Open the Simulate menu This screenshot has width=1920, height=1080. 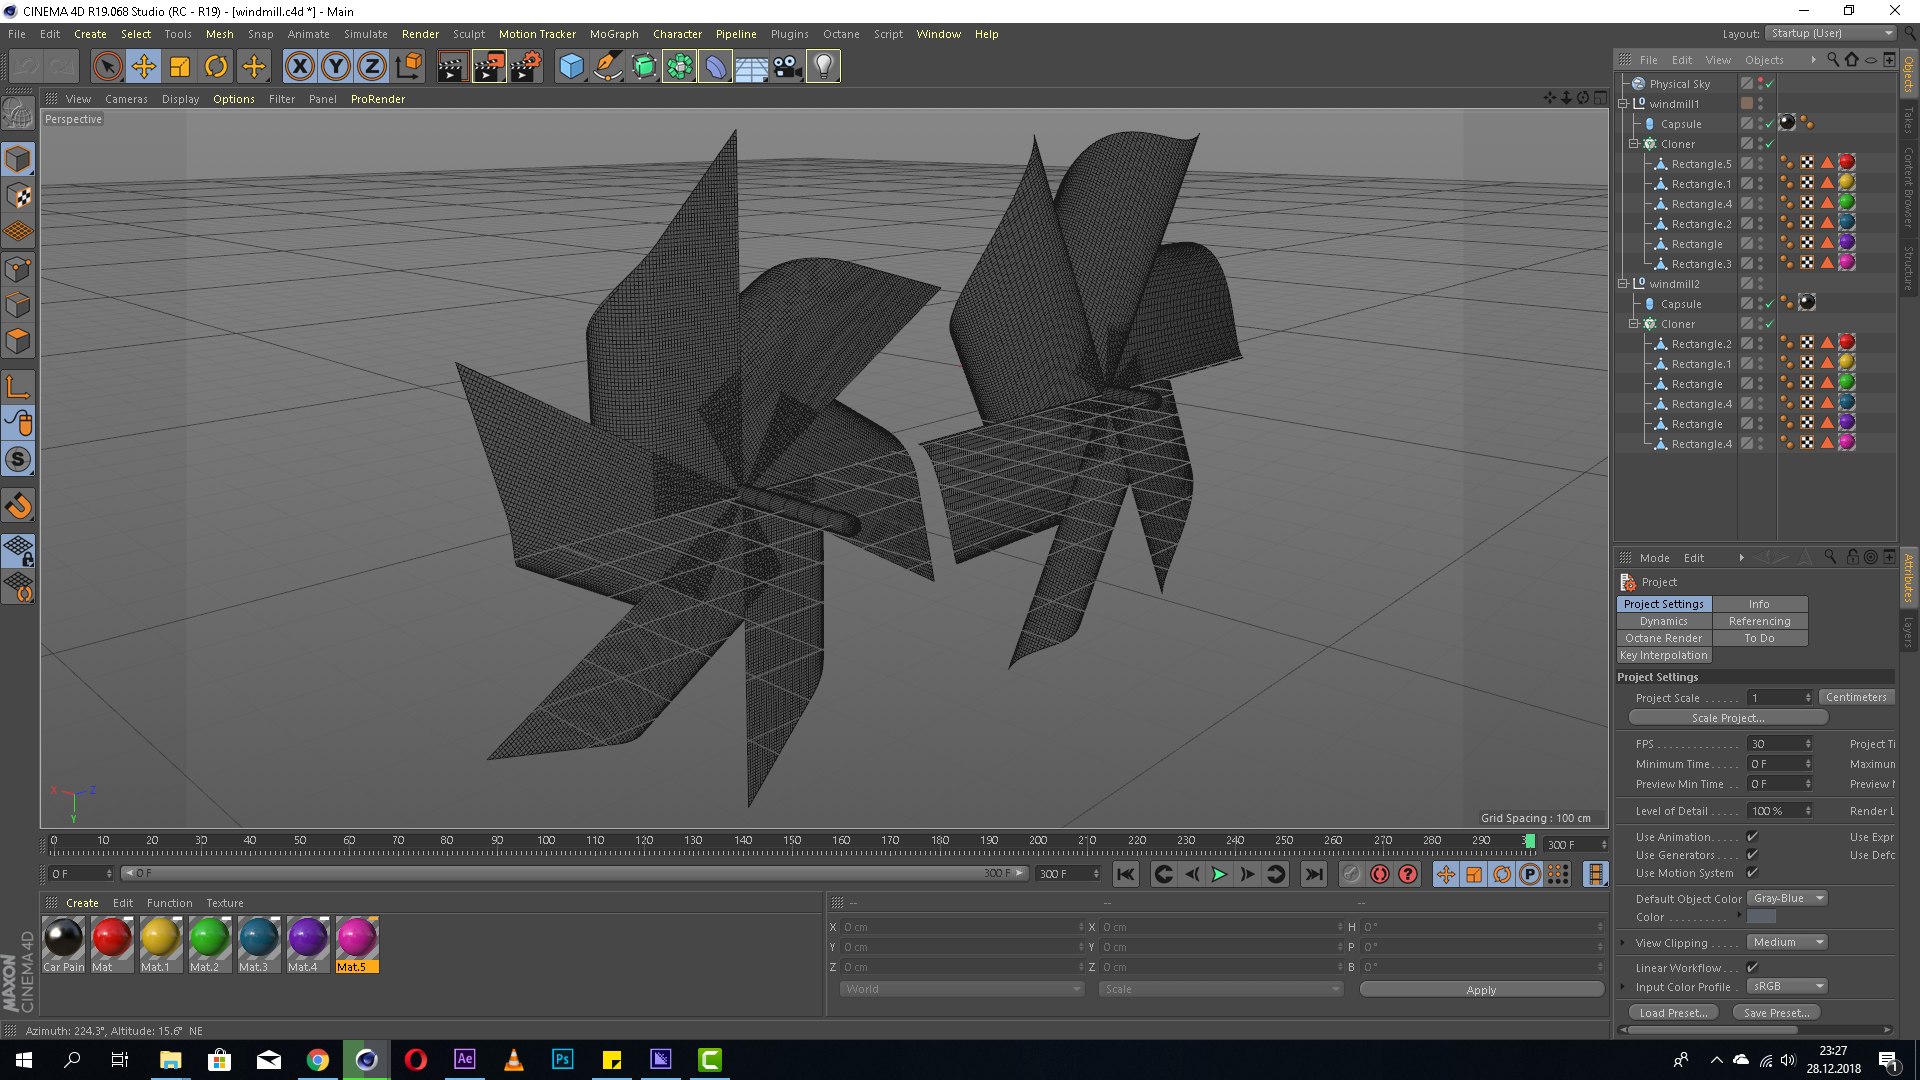[x=366, y=34]
